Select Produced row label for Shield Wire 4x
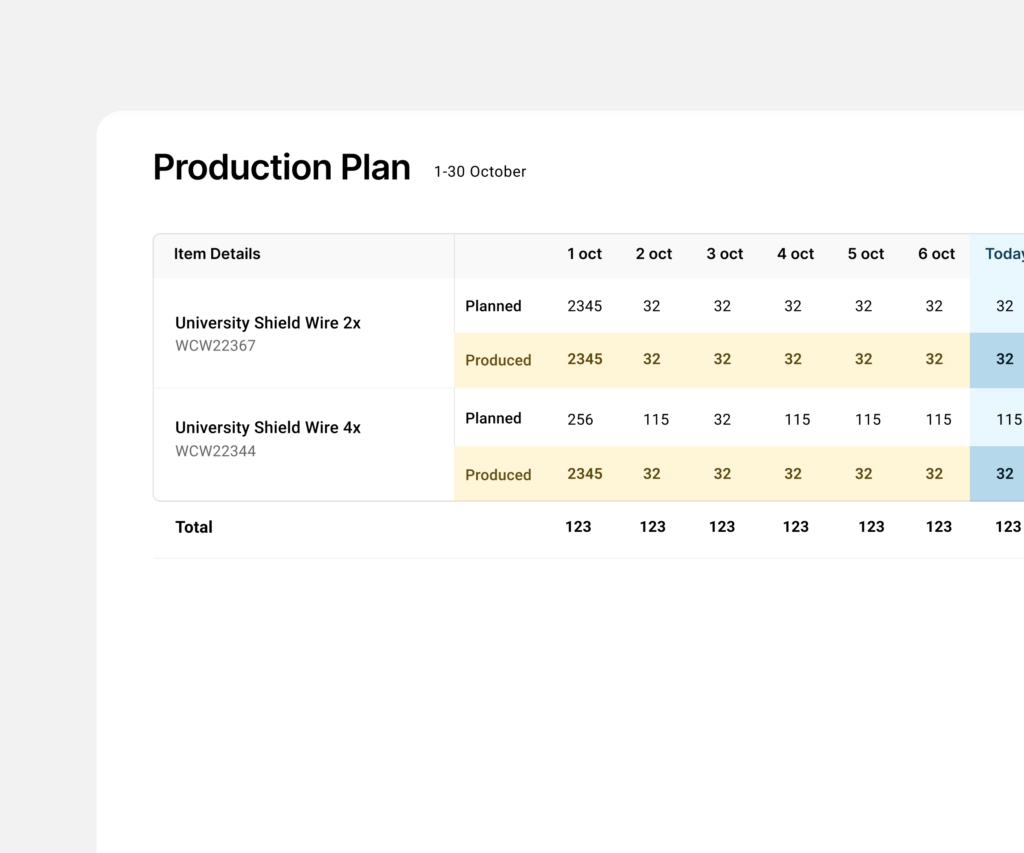Viewport: 1024px width, 853px height. 498,475
